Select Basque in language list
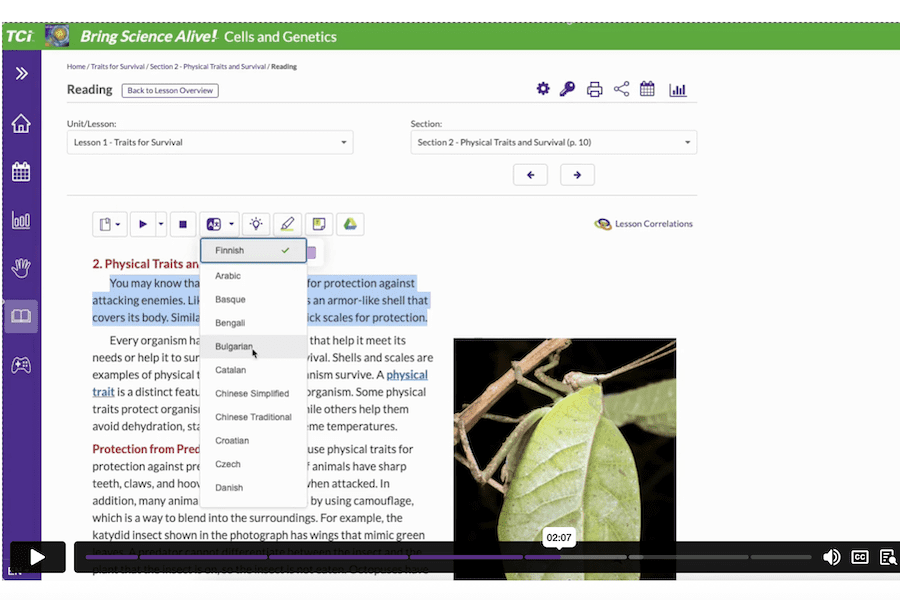This screenshot has width=900, height=600. click(253, 299)
